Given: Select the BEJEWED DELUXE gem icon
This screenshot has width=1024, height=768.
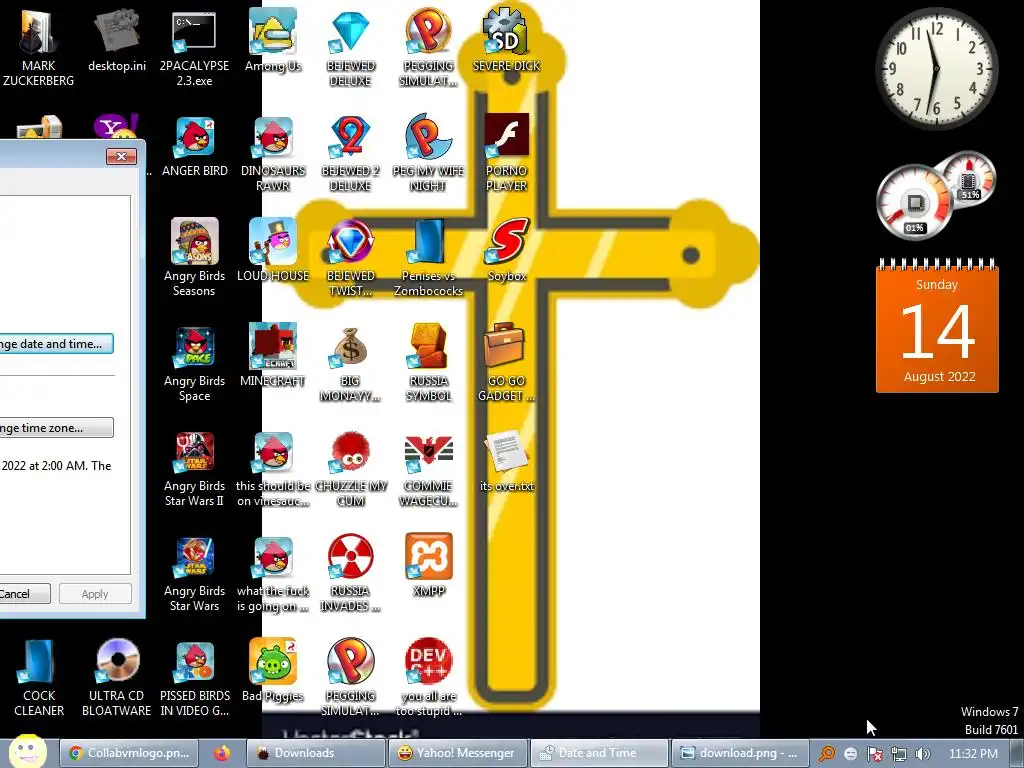Looking at the screenshot, I should click(x=350, y=47).
